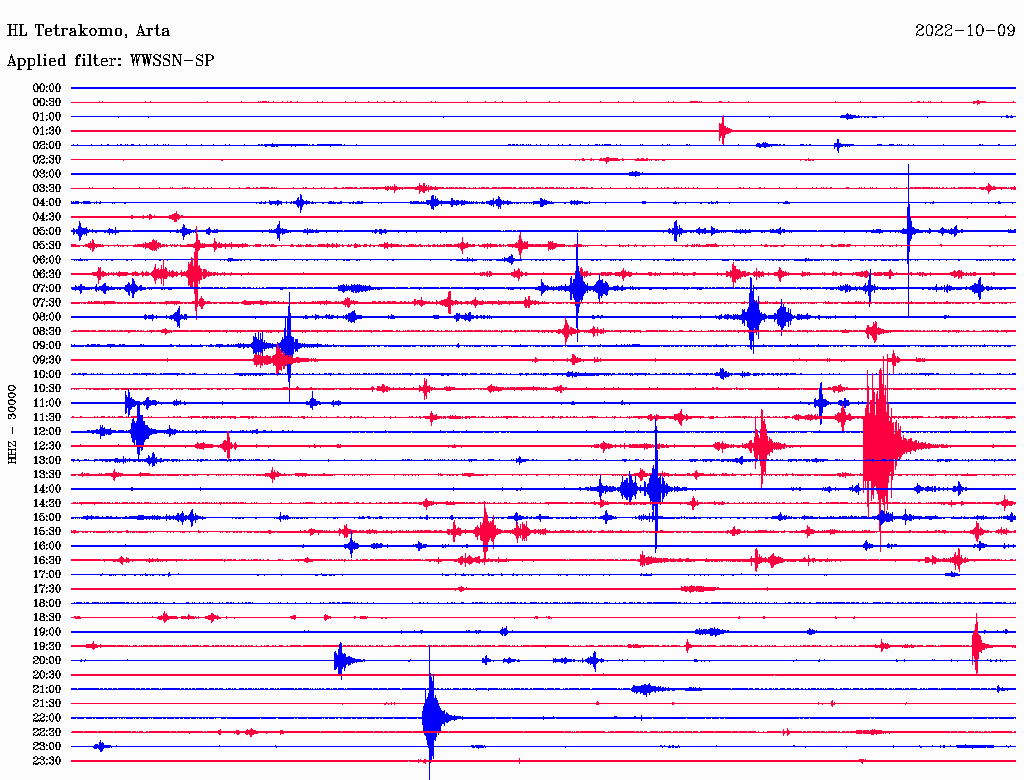
Task: Click the Applied filter: WWSSN-SP label
Action: [110, 61]
